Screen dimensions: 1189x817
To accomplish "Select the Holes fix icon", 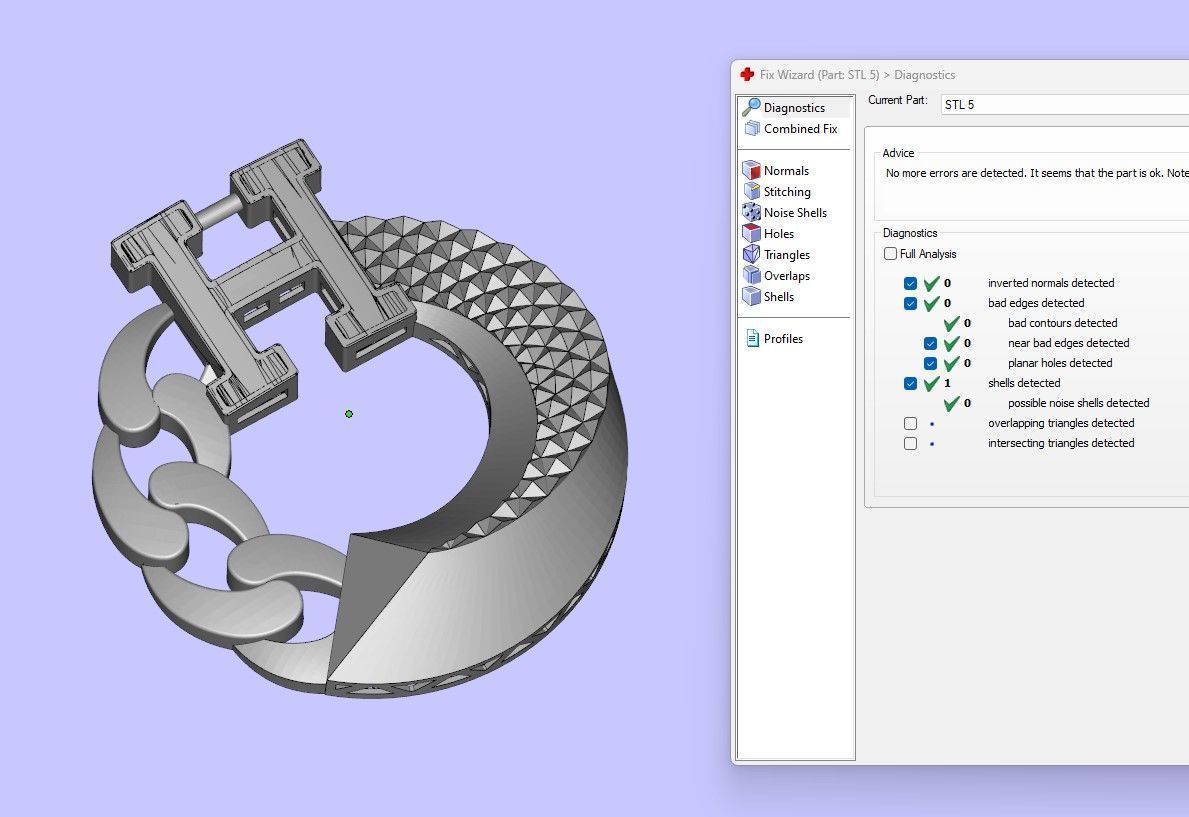I will [x=751, y=233].
